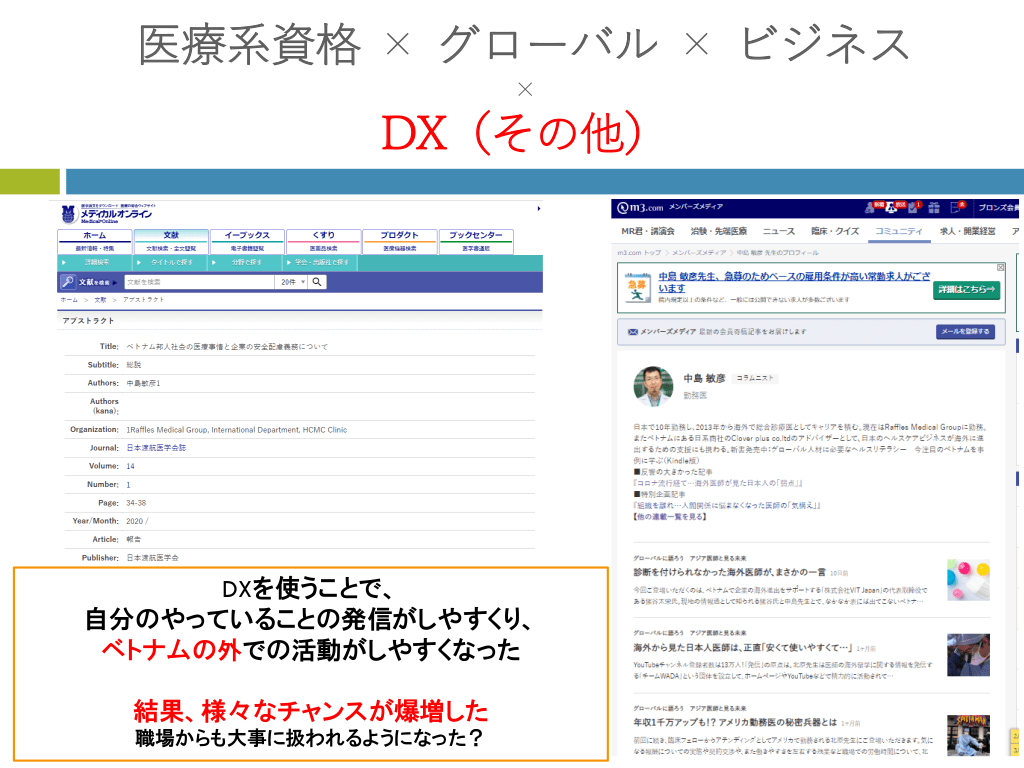Screen dimensions: 1024x768
Task: Click the search magnifier button beside 20件
Action: 317,282
